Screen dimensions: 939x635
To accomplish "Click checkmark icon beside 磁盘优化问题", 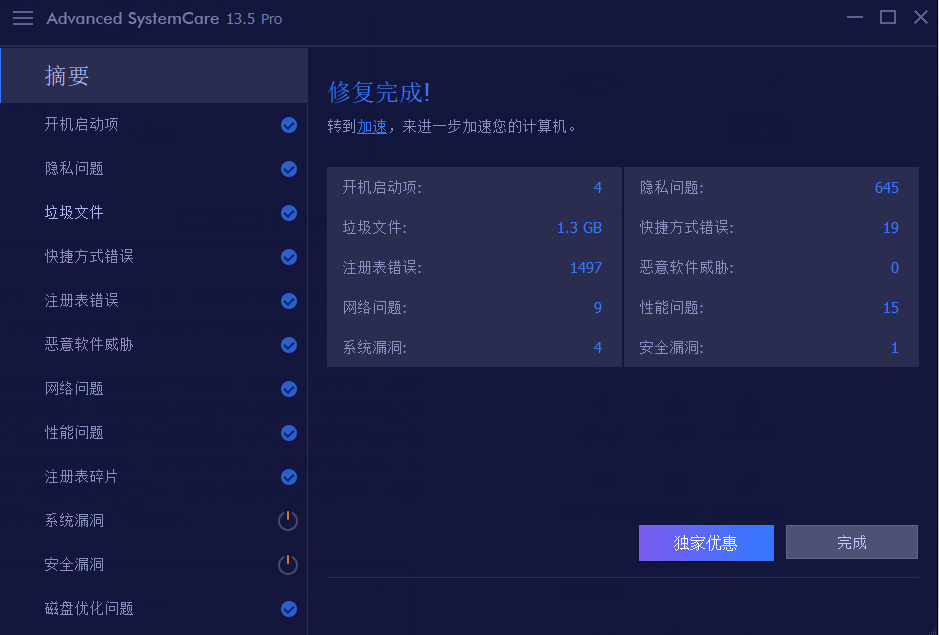I will (x=289, y=609).
